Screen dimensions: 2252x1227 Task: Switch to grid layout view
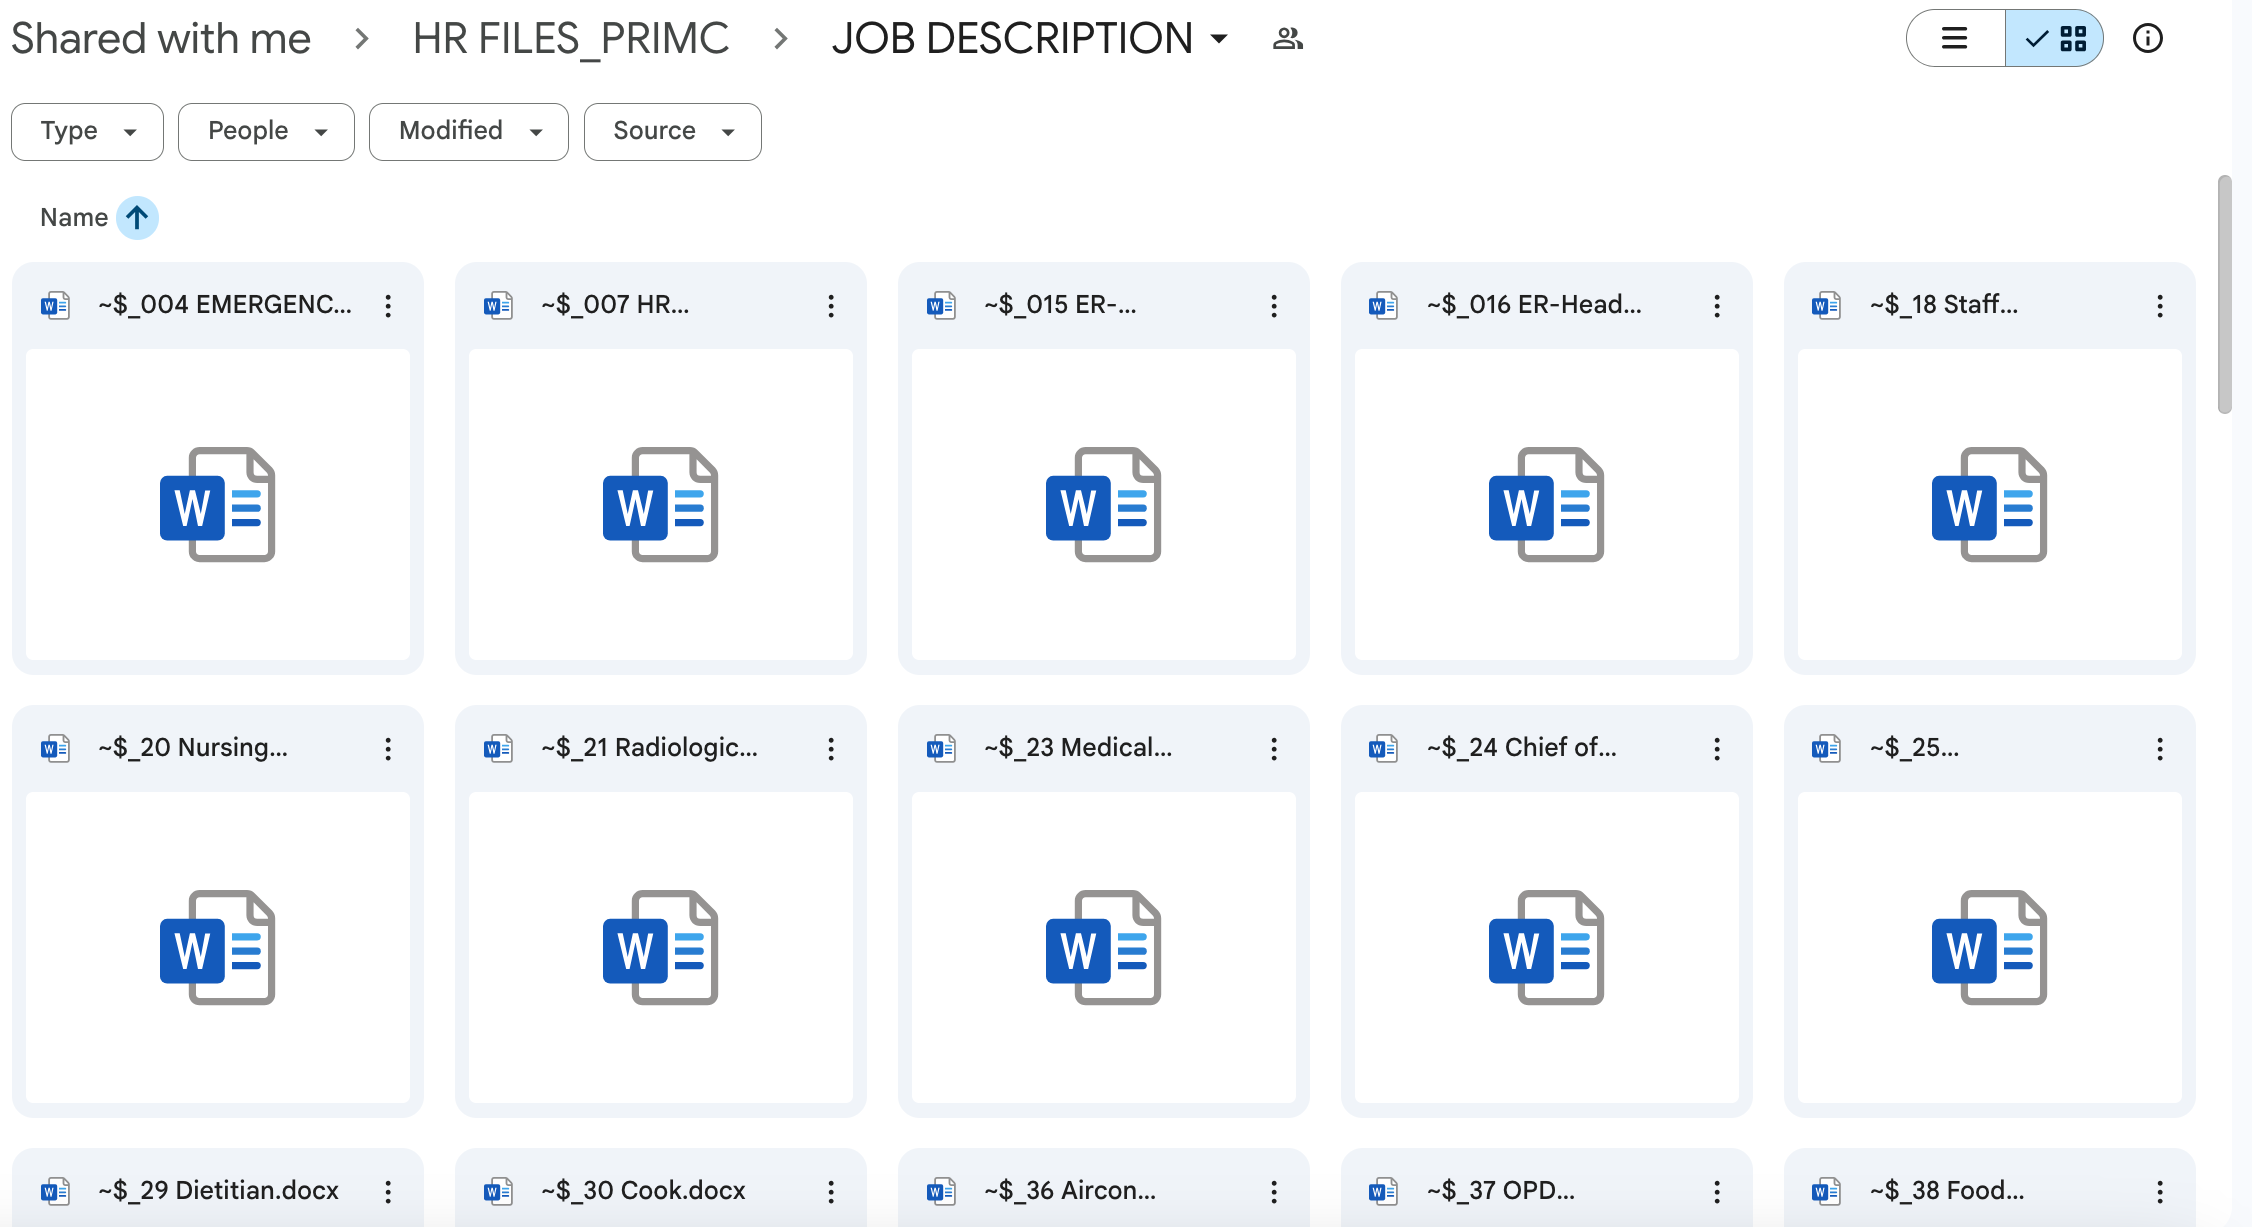pyautogui.click(x=2054, y=39)
